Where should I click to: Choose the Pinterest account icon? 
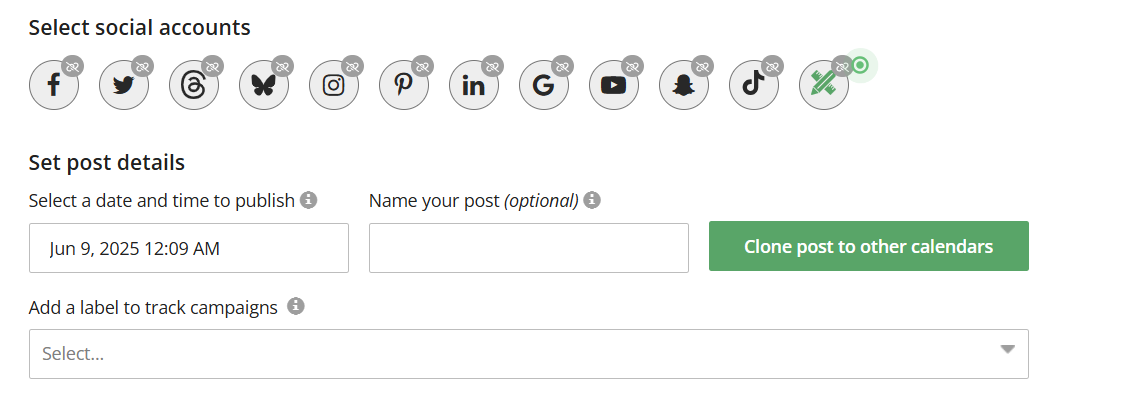[x=404, y=85]
